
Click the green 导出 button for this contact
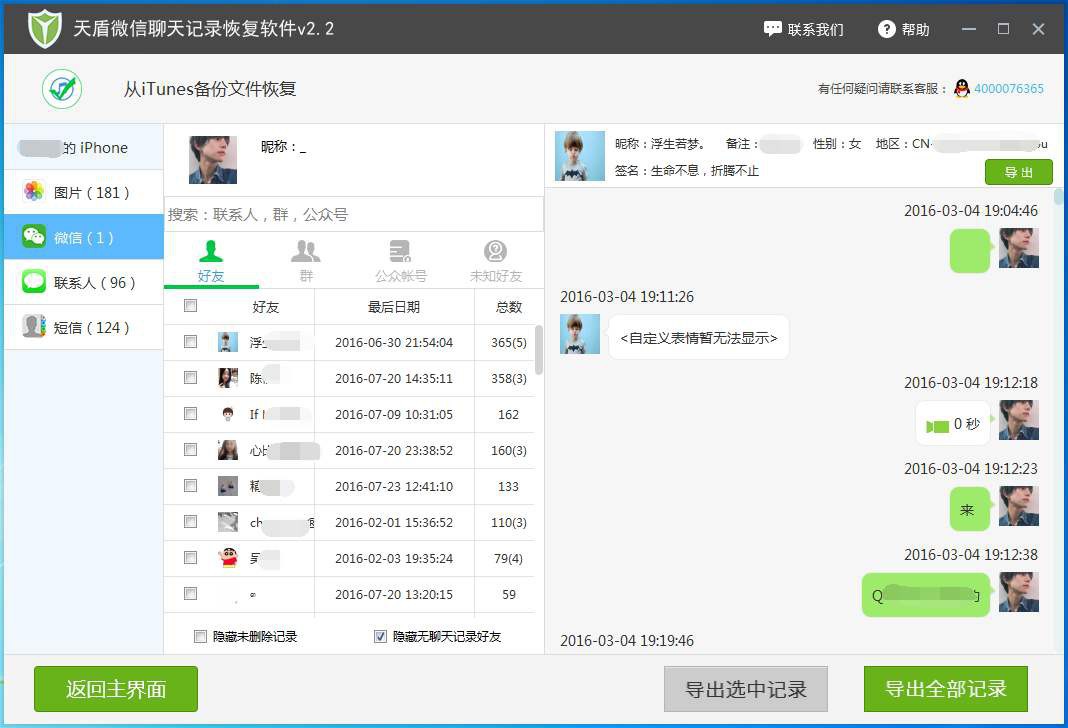[x=1018, y=172]
